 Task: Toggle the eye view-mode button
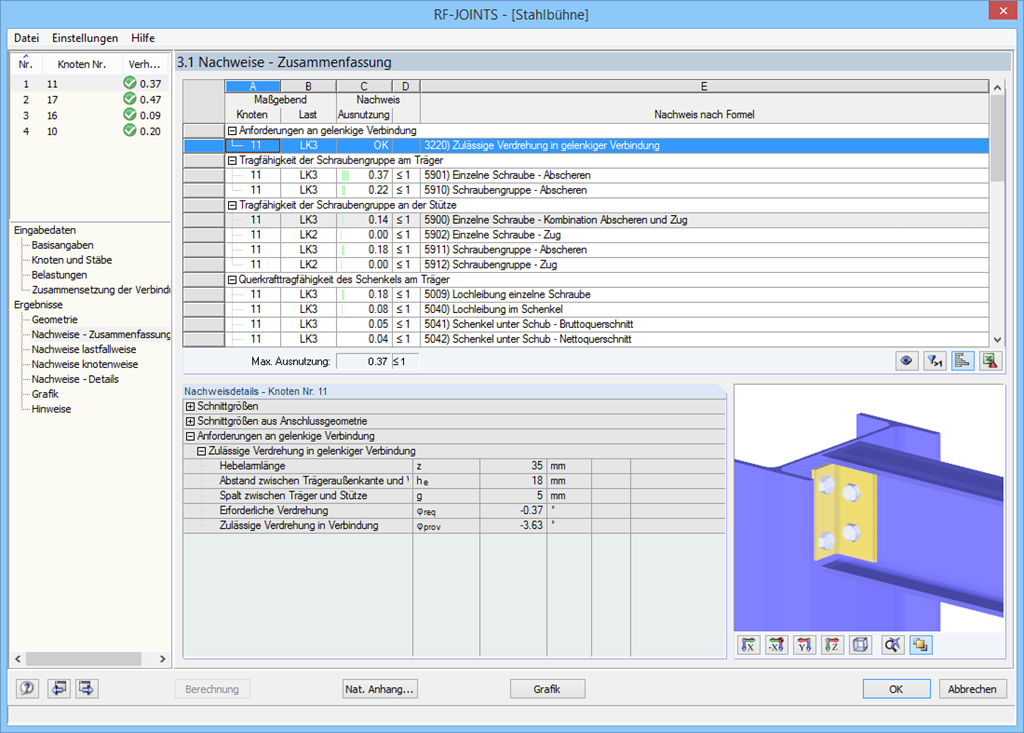coord(906,361)
